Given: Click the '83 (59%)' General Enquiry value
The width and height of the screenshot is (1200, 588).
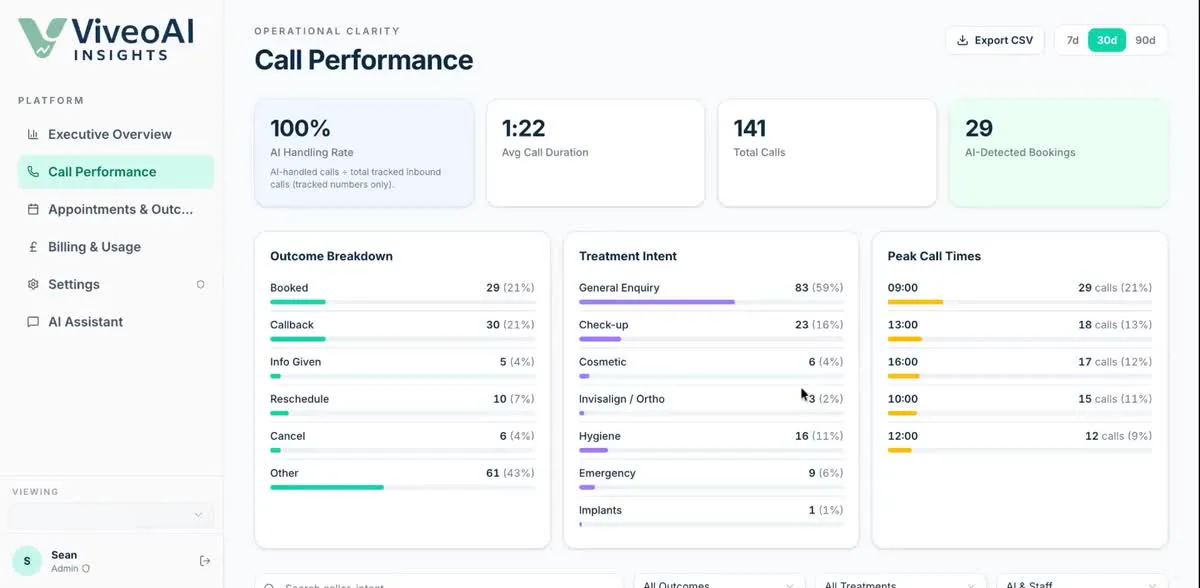Looking at the screenshot, I should [819, 288].
